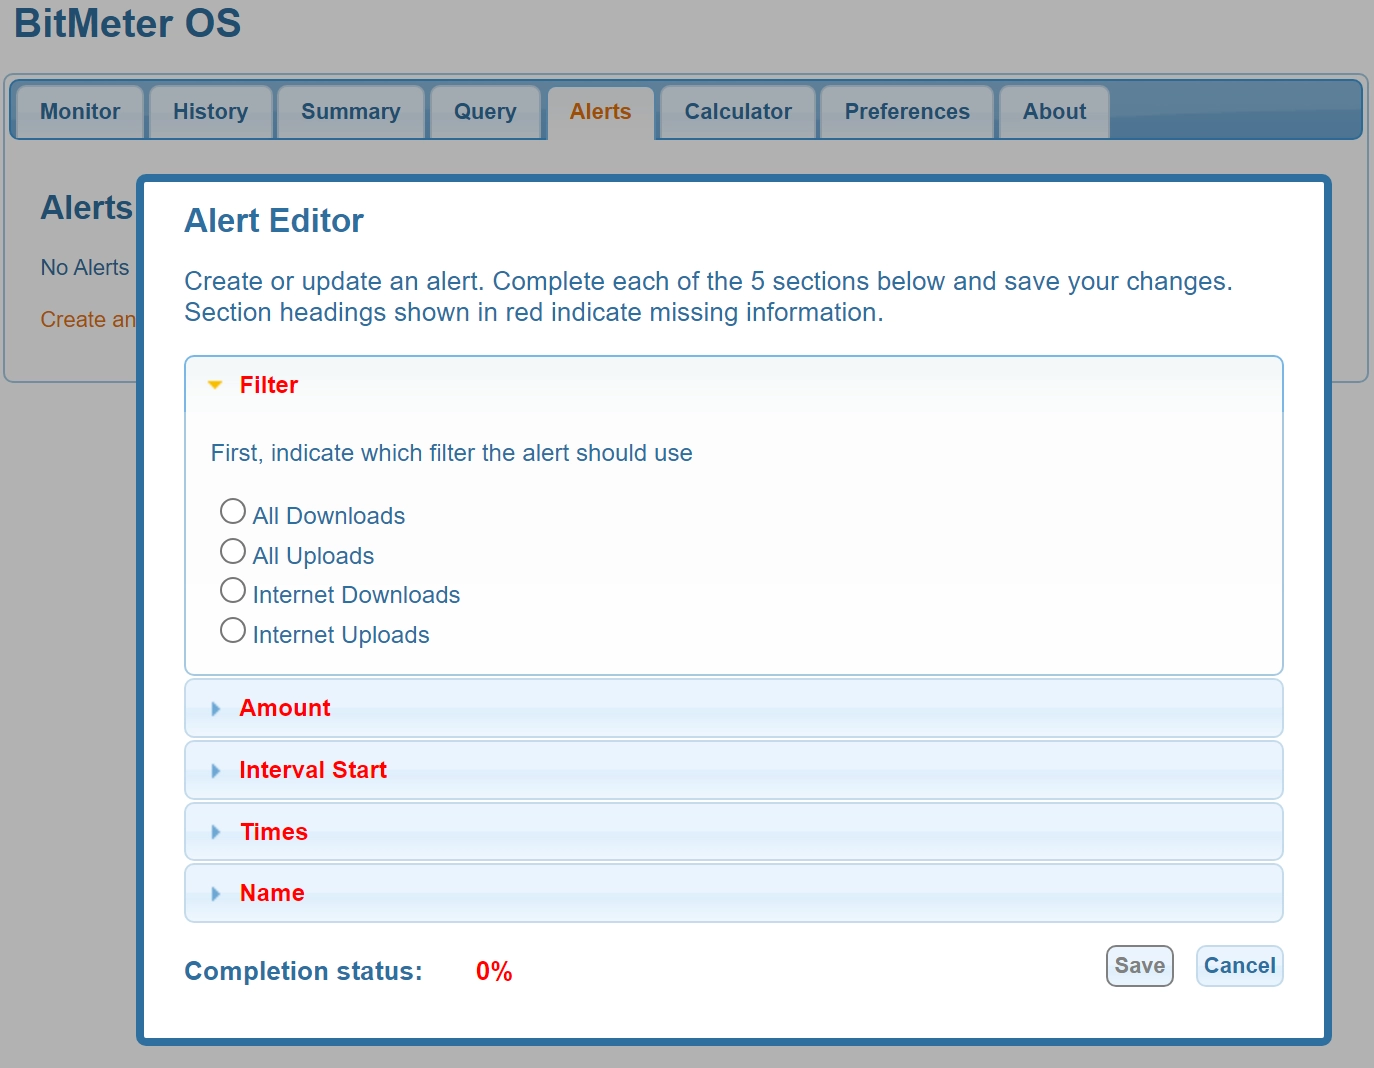Collapse the Filter section arrow icon
Screen dimensions: 1374x1068
(x=214, y=385)
